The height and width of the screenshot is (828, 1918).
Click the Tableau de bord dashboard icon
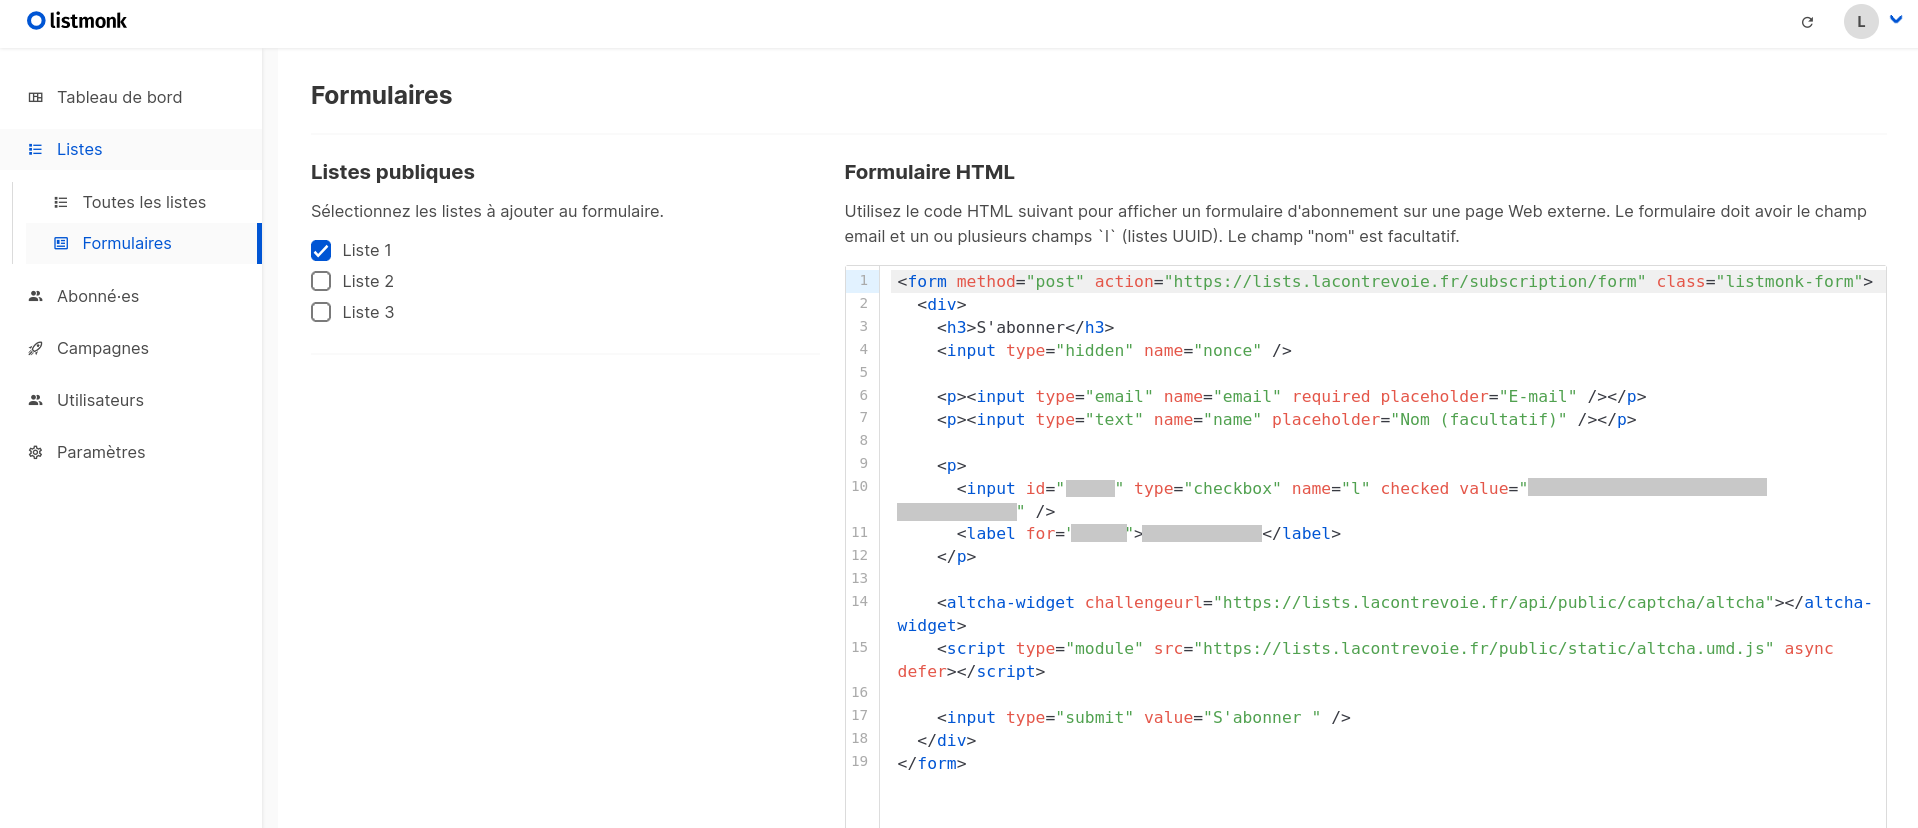click(36, 97)
